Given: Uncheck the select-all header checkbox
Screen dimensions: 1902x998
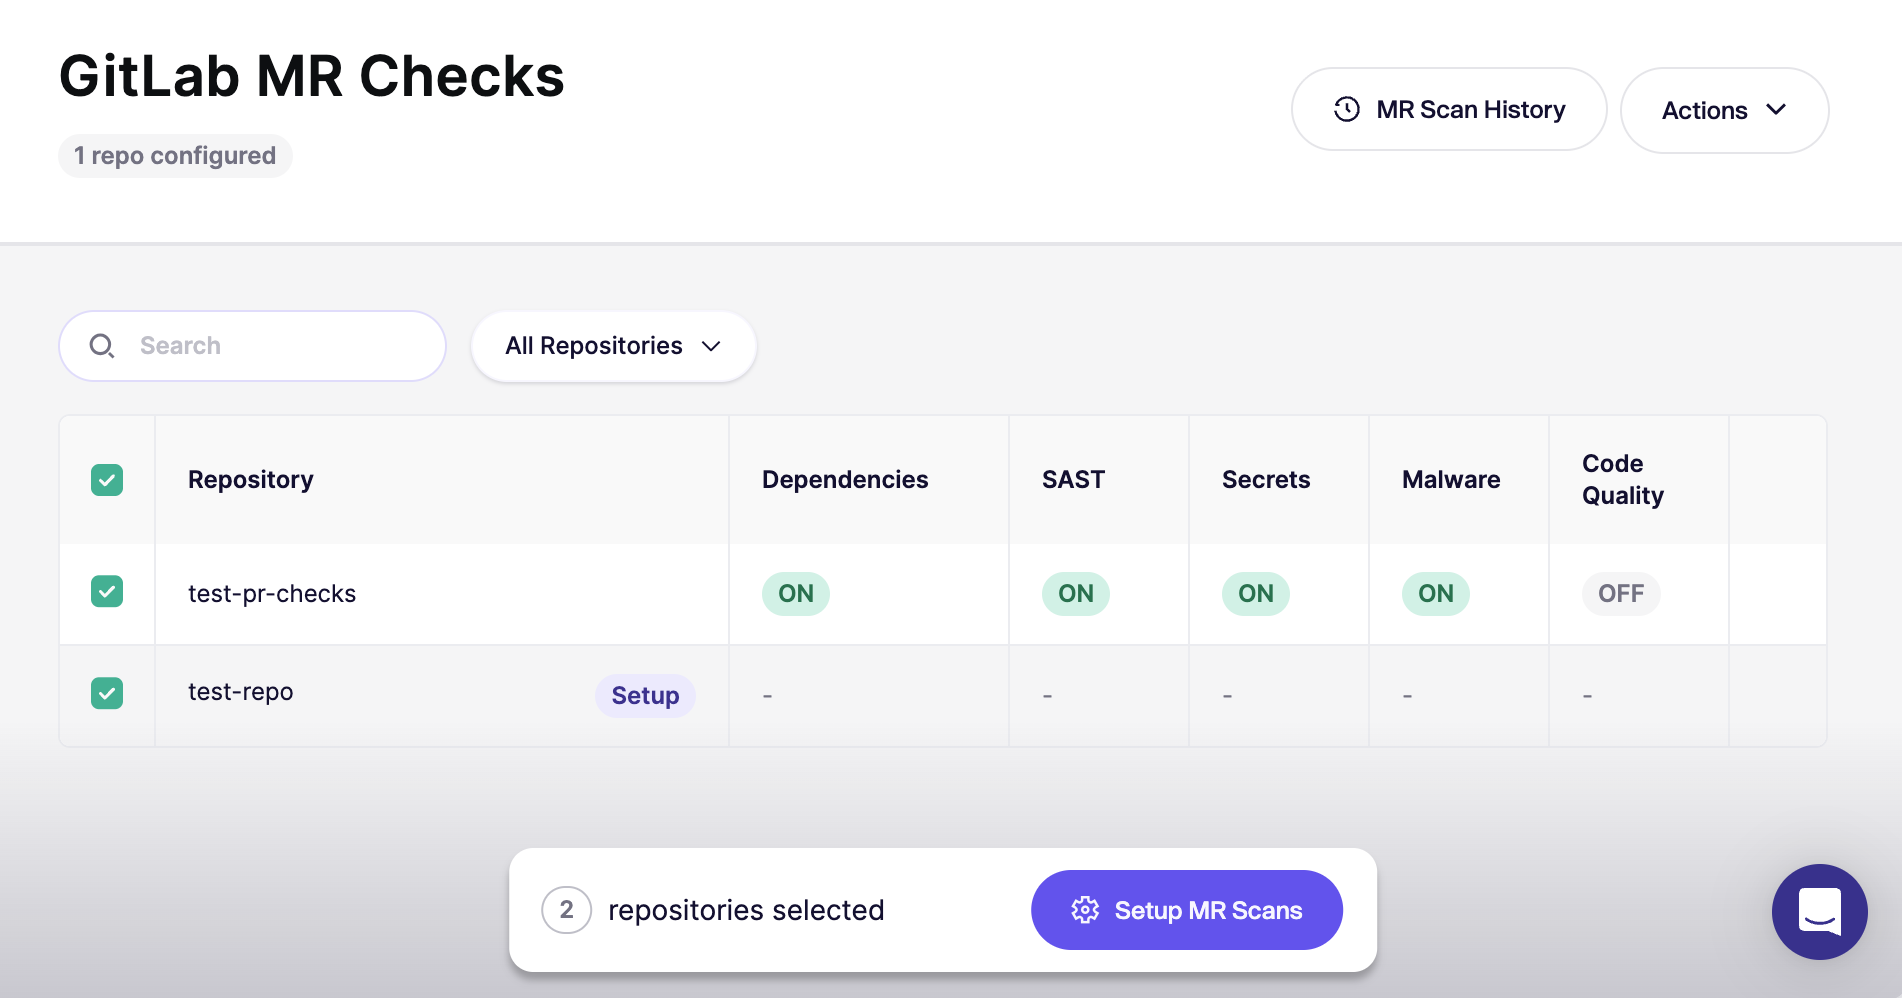Looking at the screenshot, I should 107,480.
